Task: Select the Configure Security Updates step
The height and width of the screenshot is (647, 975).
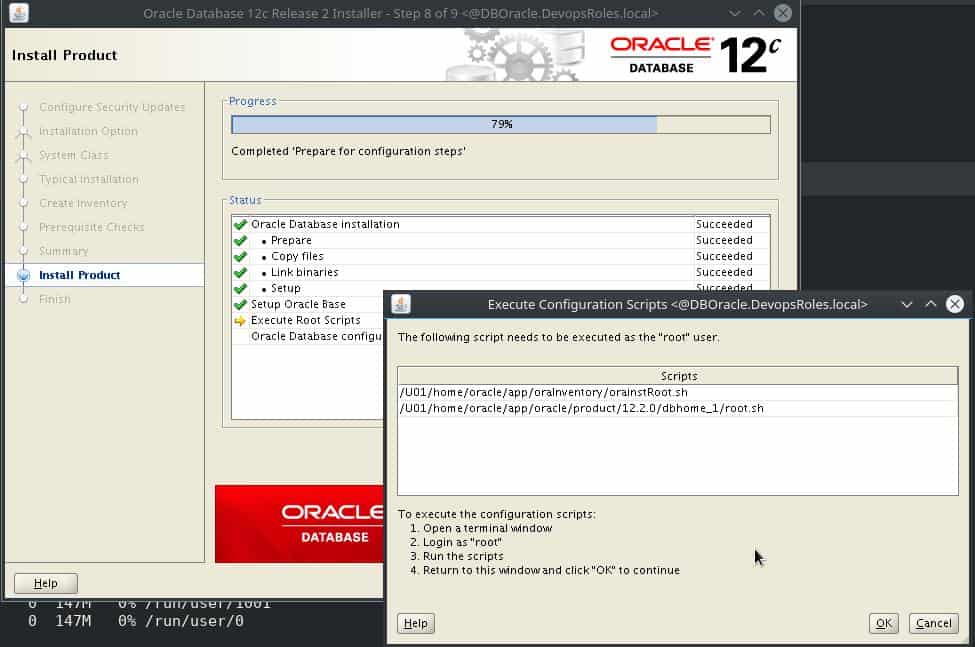Action: [x=112, y=108]
